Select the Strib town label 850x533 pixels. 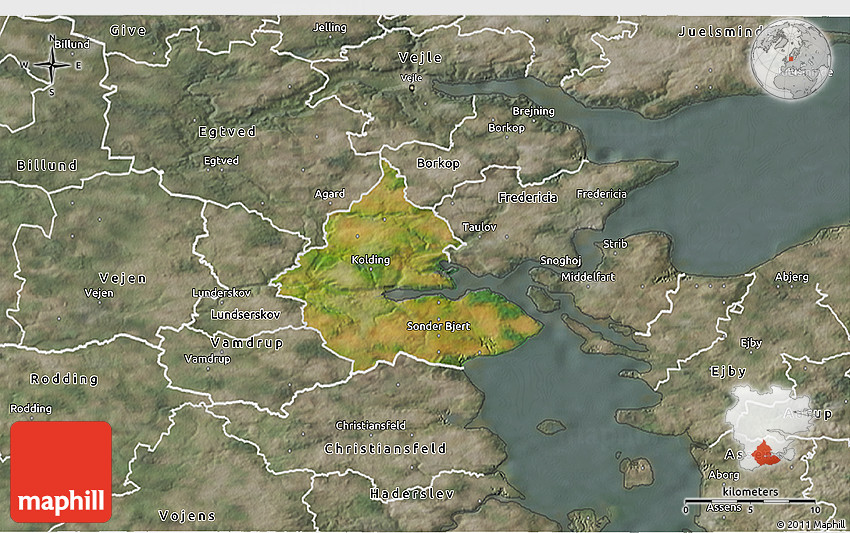[x=615, y=243]
